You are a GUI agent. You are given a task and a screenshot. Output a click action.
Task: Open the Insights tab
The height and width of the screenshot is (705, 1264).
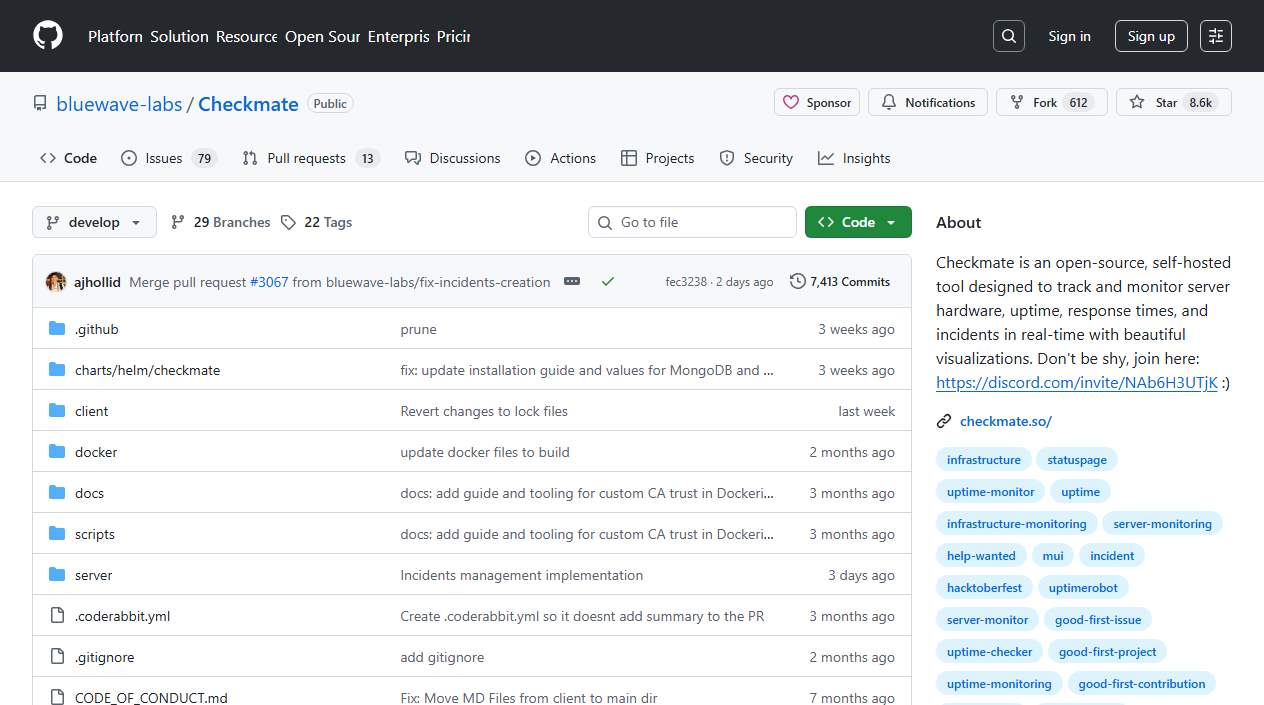(854, 158)
